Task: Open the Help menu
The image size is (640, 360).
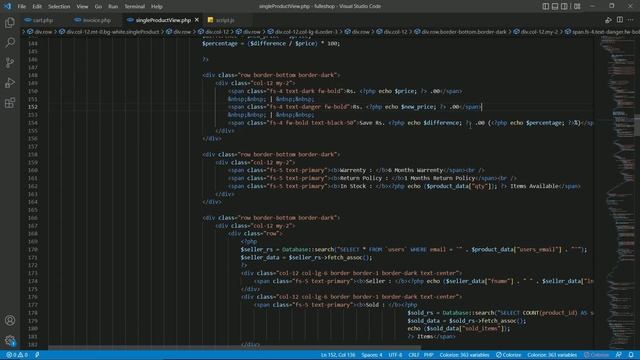Action: 157,7
